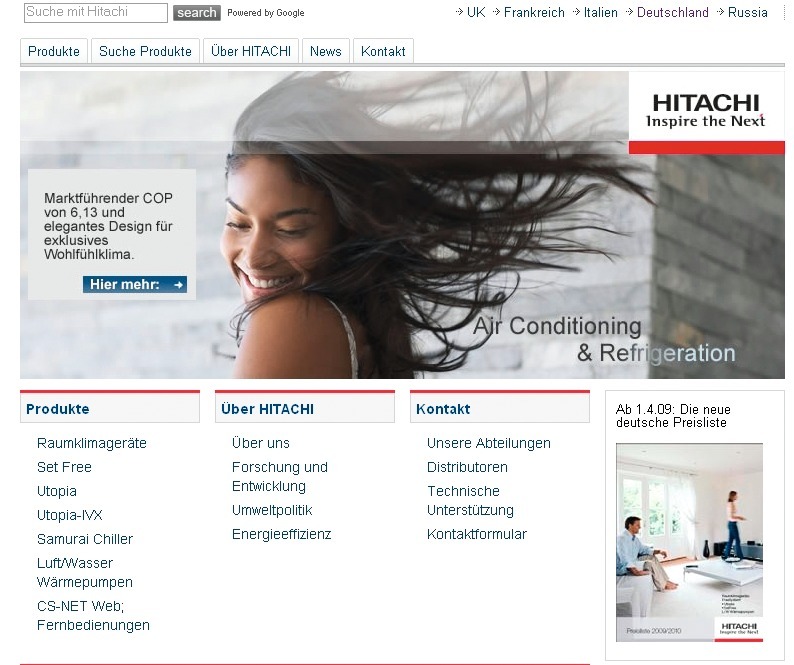Select the Über HITACHI navigation tab
Viewport: 794px width, 665px height.
(251, 51)
